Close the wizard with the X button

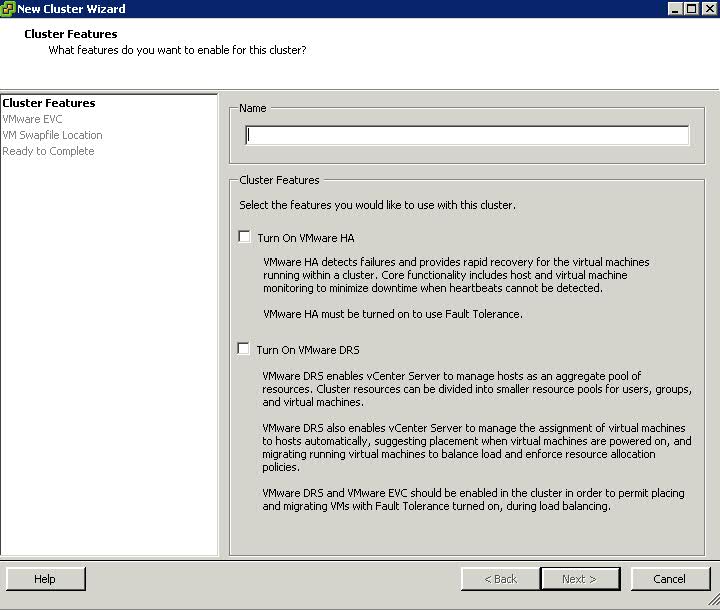point(709,9)
